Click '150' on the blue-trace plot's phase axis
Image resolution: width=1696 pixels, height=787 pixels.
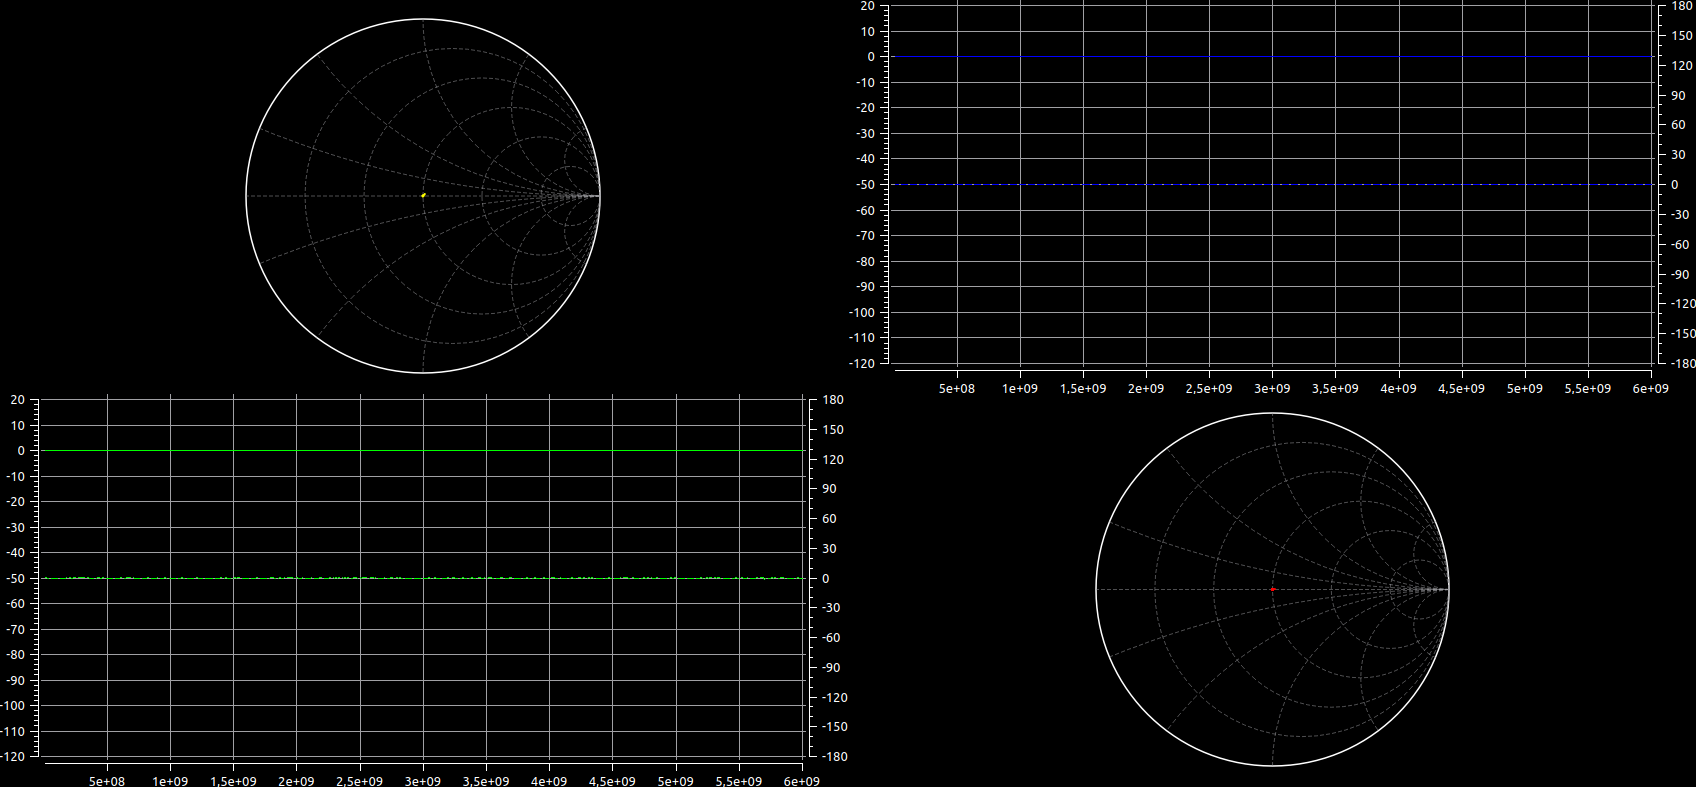[1682, 36]
